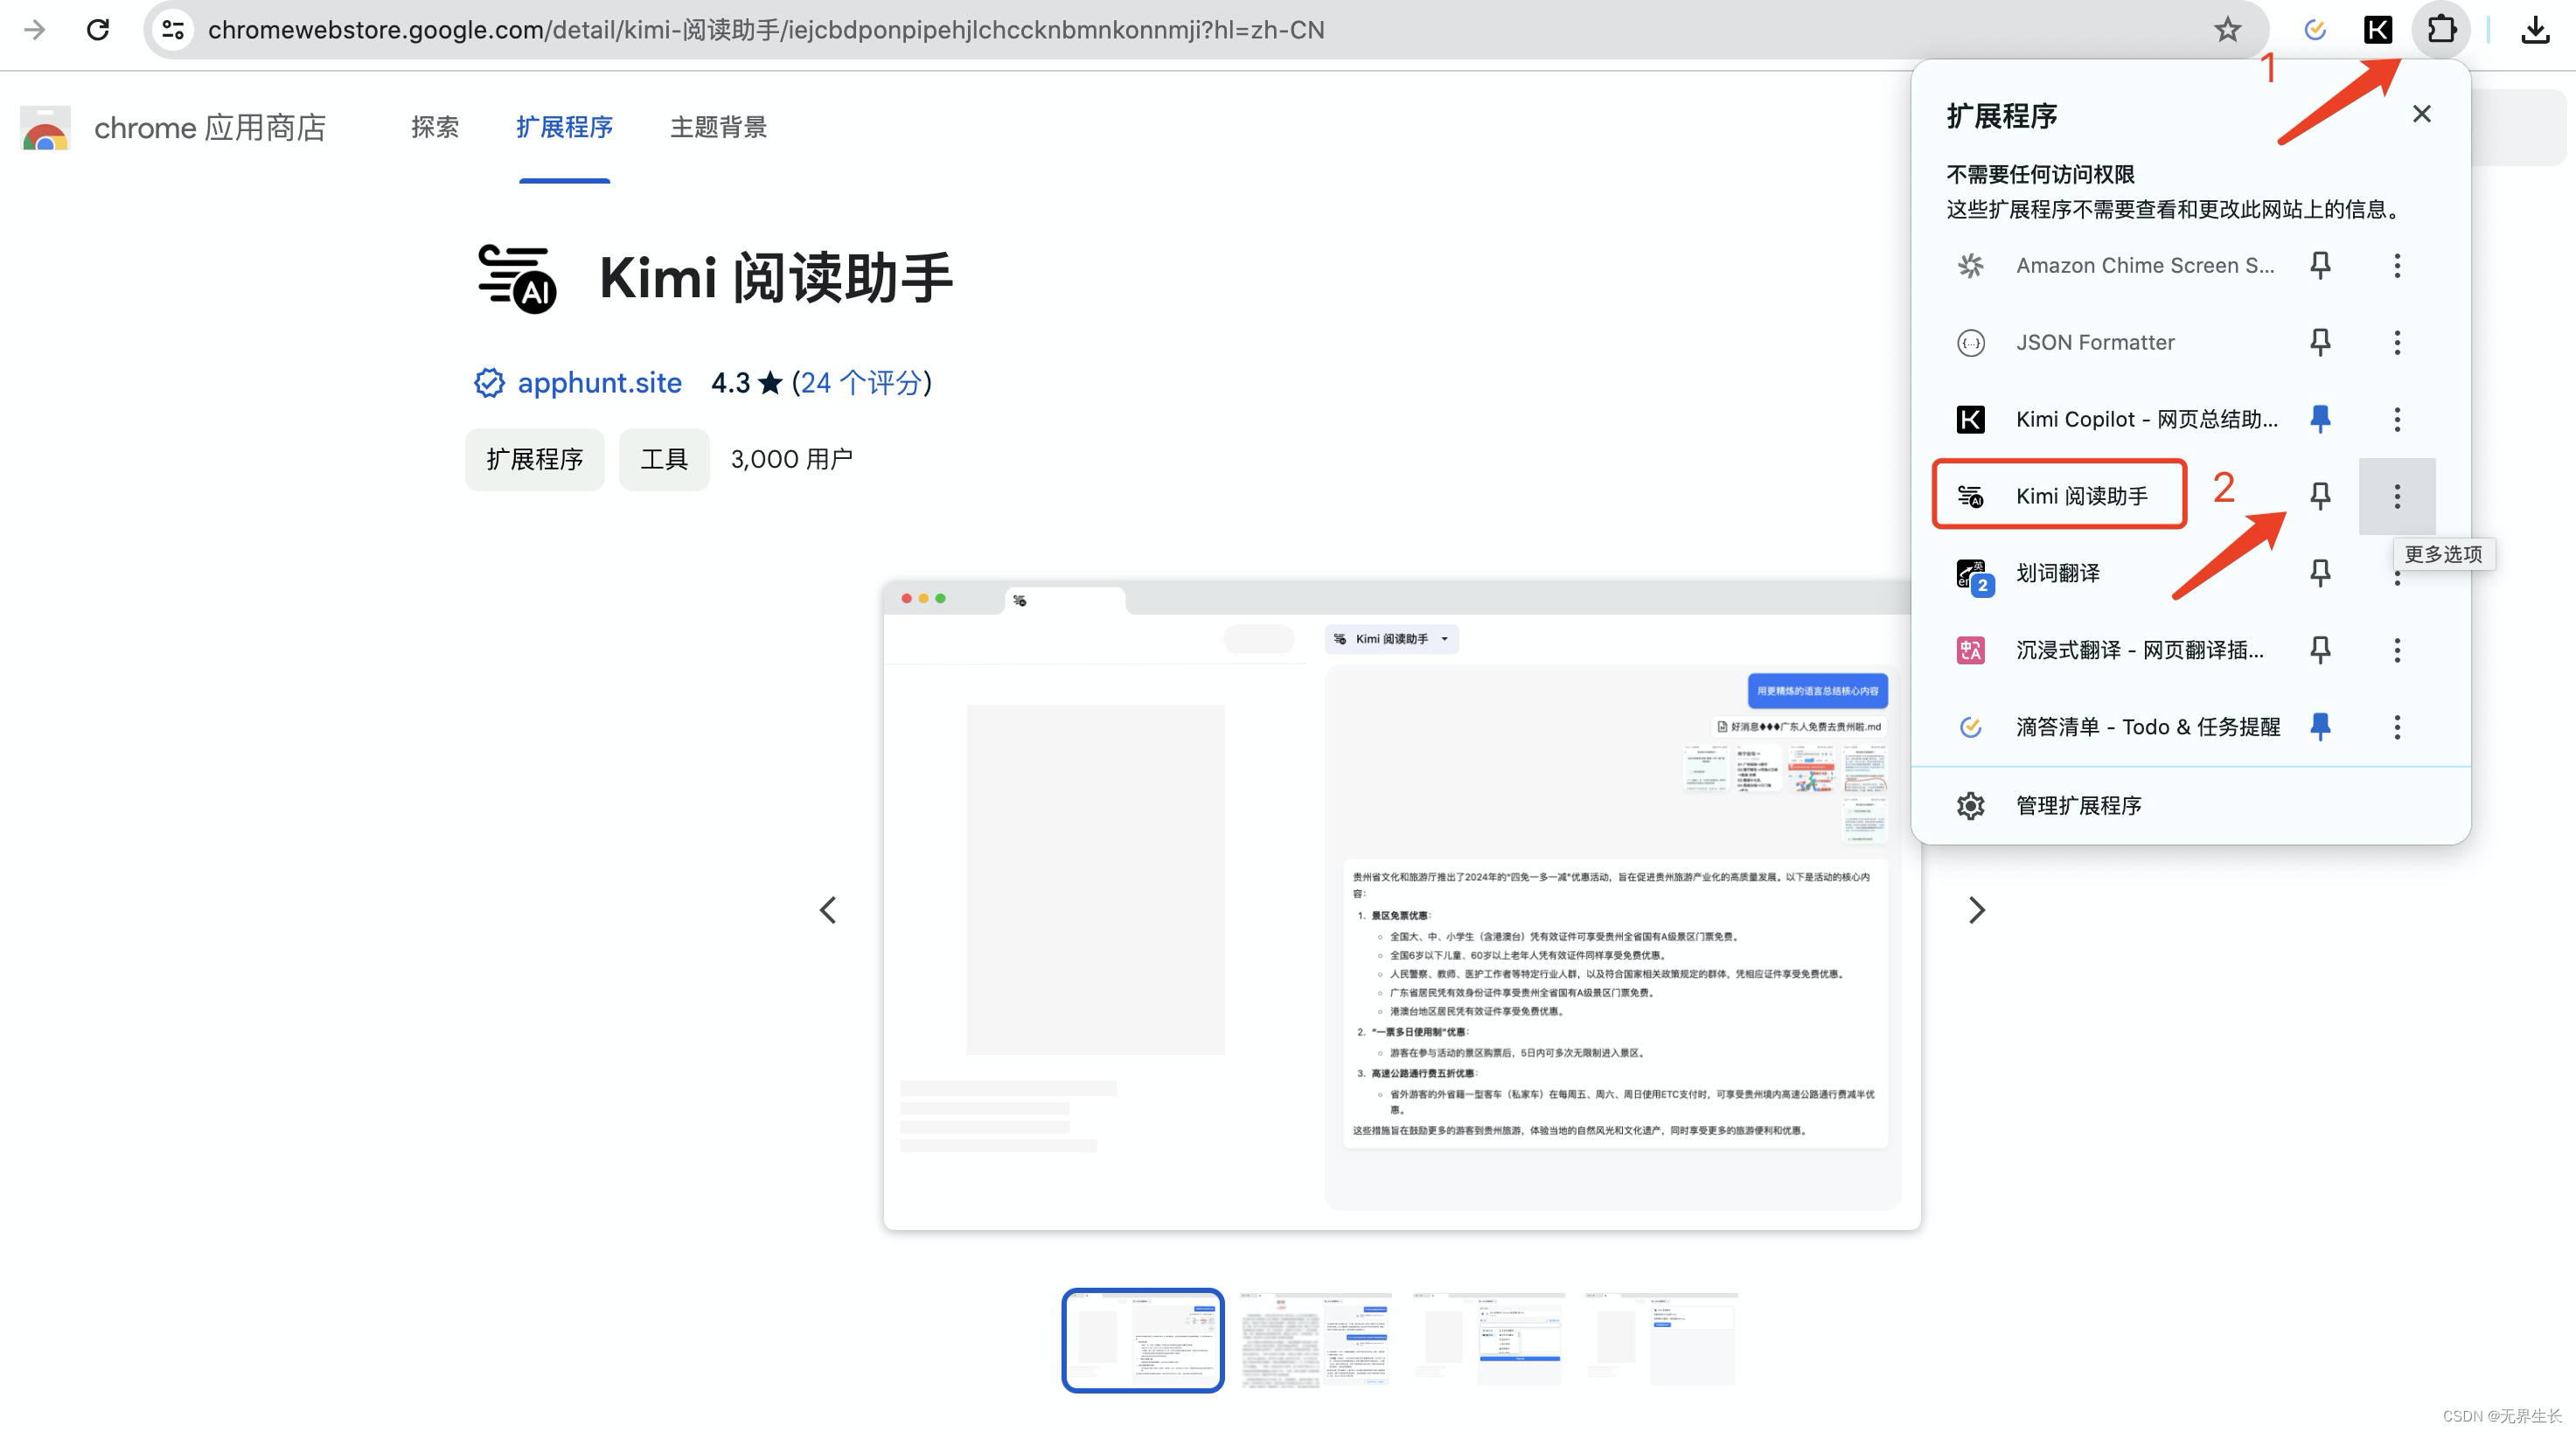Click the 滴答清单 extension icon in list

coord(1970,727)
